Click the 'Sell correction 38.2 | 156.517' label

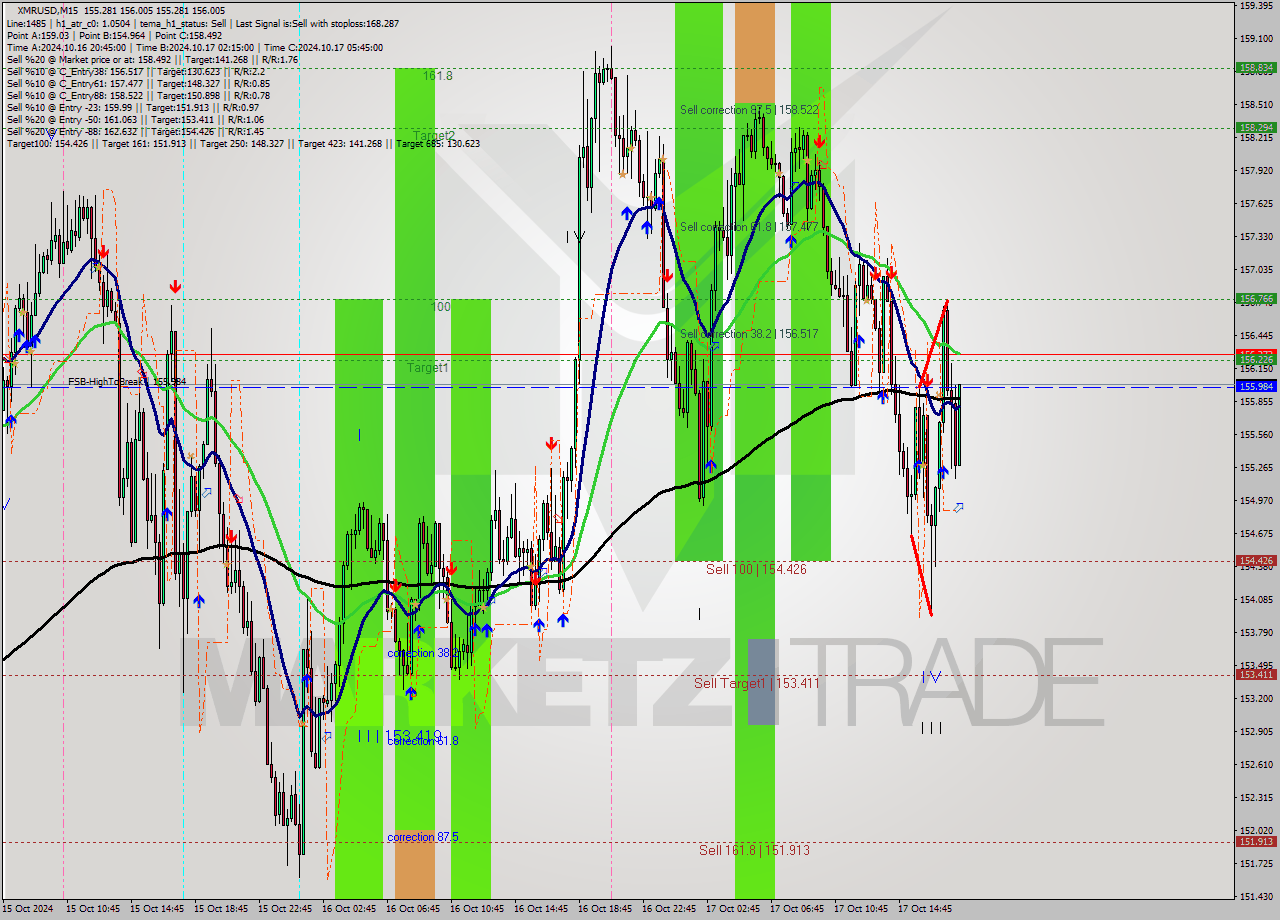[749, 334]
